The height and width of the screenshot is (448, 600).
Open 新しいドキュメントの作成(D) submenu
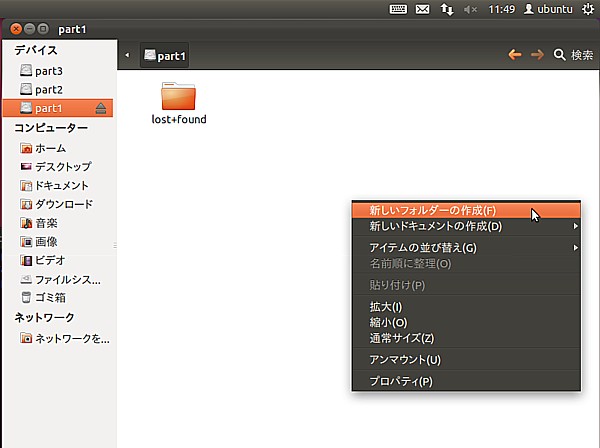coord(466,226)
